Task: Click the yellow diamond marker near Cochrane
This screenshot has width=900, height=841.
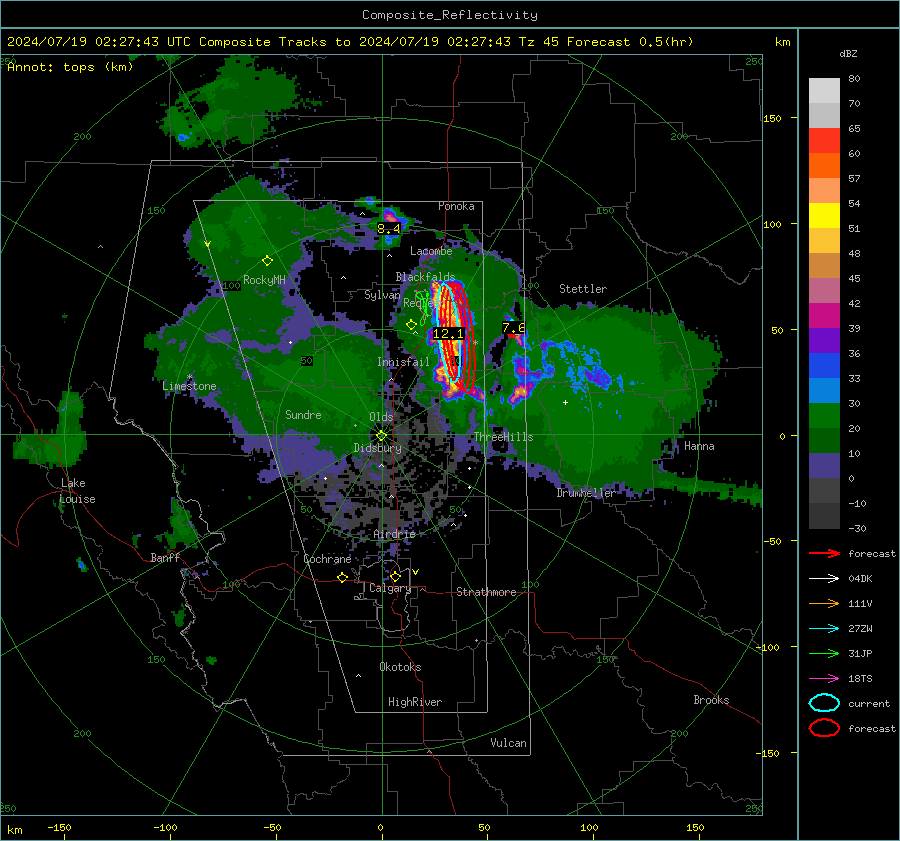Action: coord(343,578)
